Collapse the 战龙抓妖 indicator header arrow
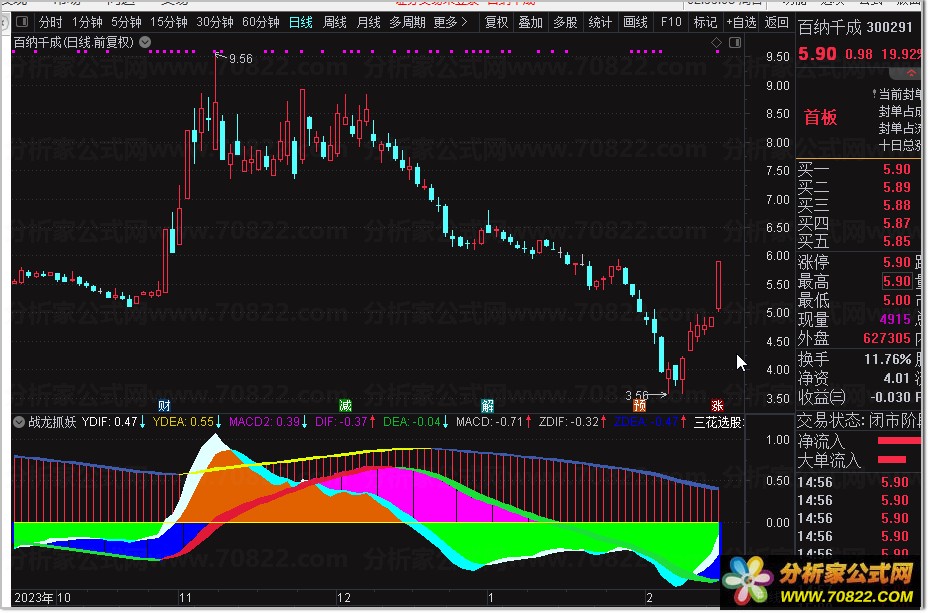930x613 pixels. pos(19,422)
